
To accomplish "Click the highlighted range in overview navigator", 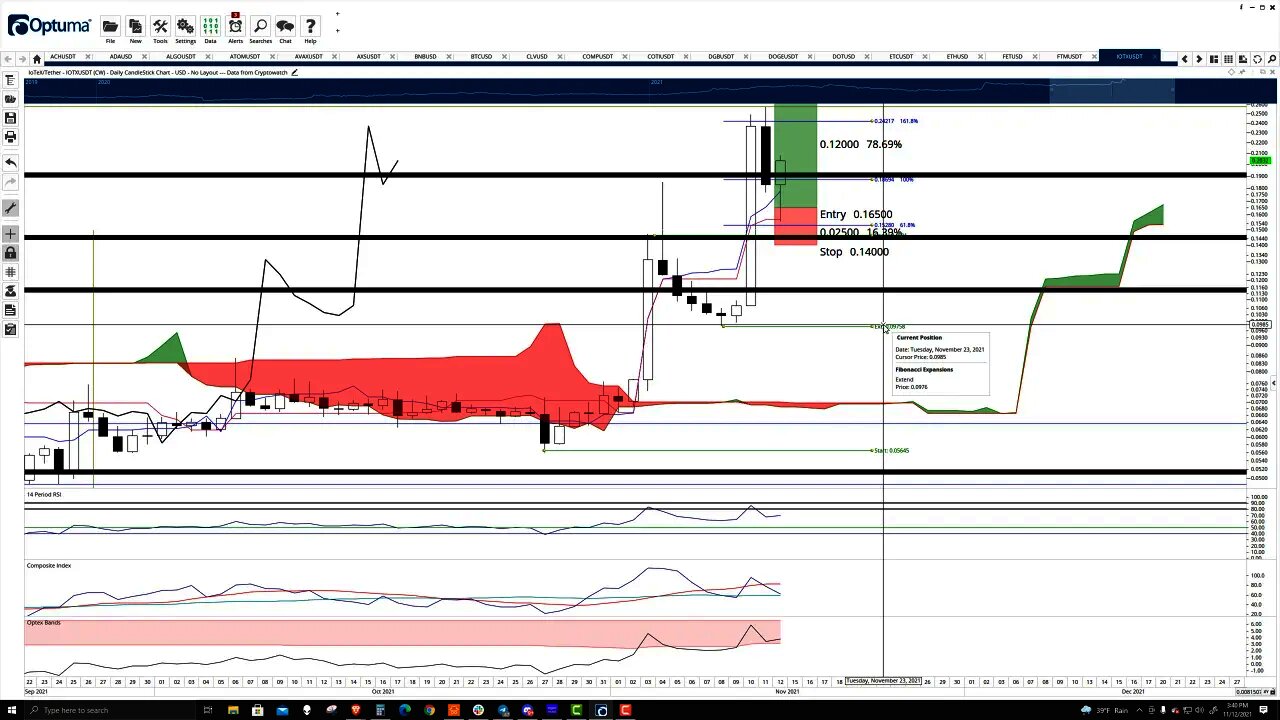I will [1112, 92].
